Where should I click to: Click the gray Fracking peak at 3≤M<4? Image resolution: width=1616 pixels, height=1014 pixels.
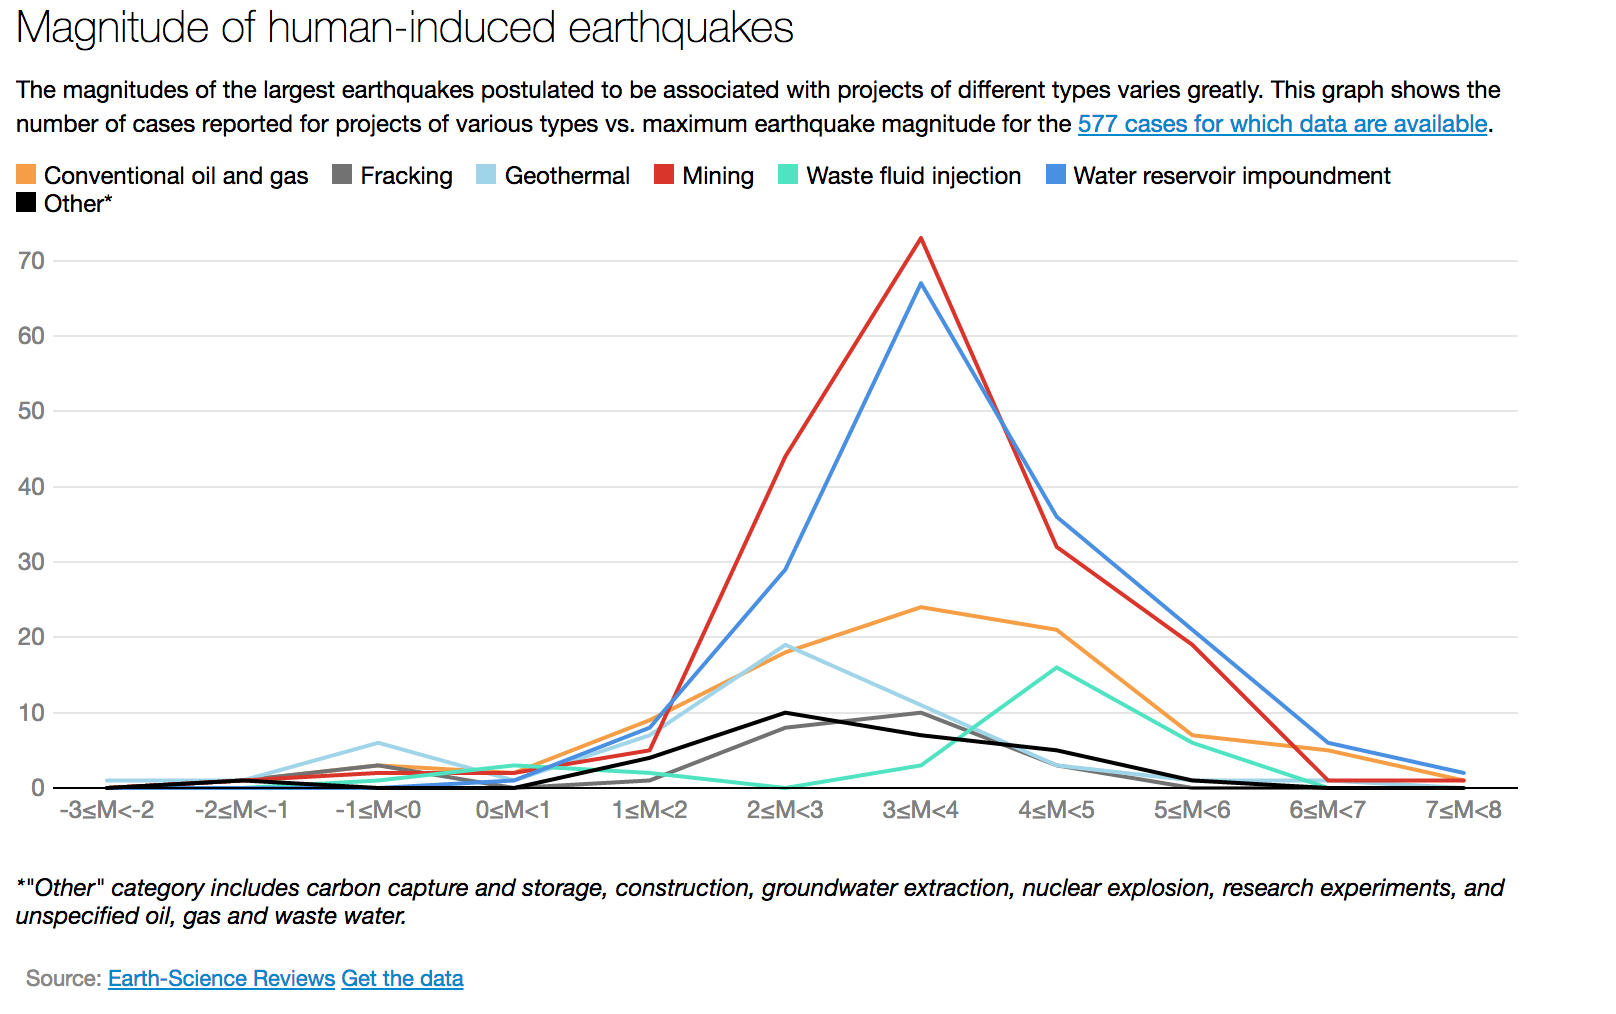(920, 713)
